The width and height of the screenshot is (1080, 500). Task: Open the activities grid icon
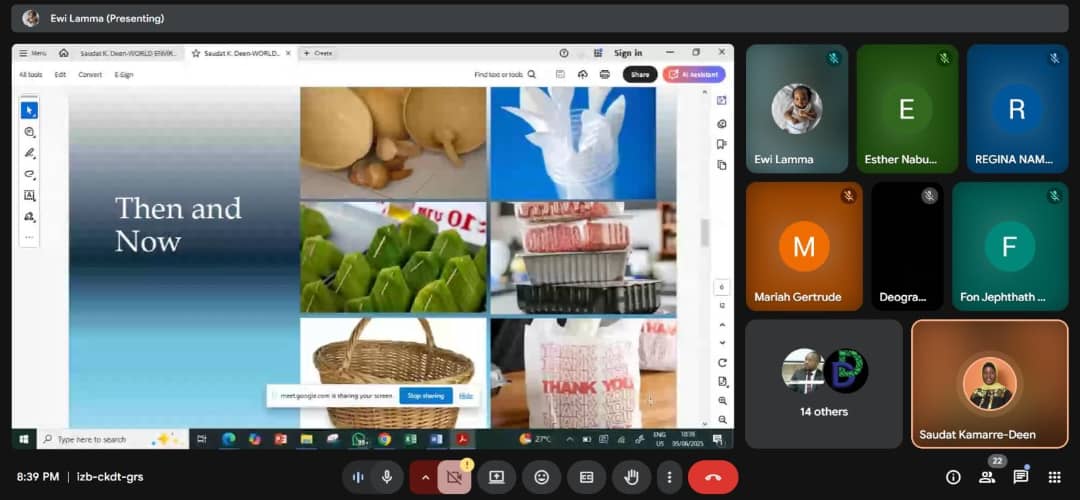1055,477
